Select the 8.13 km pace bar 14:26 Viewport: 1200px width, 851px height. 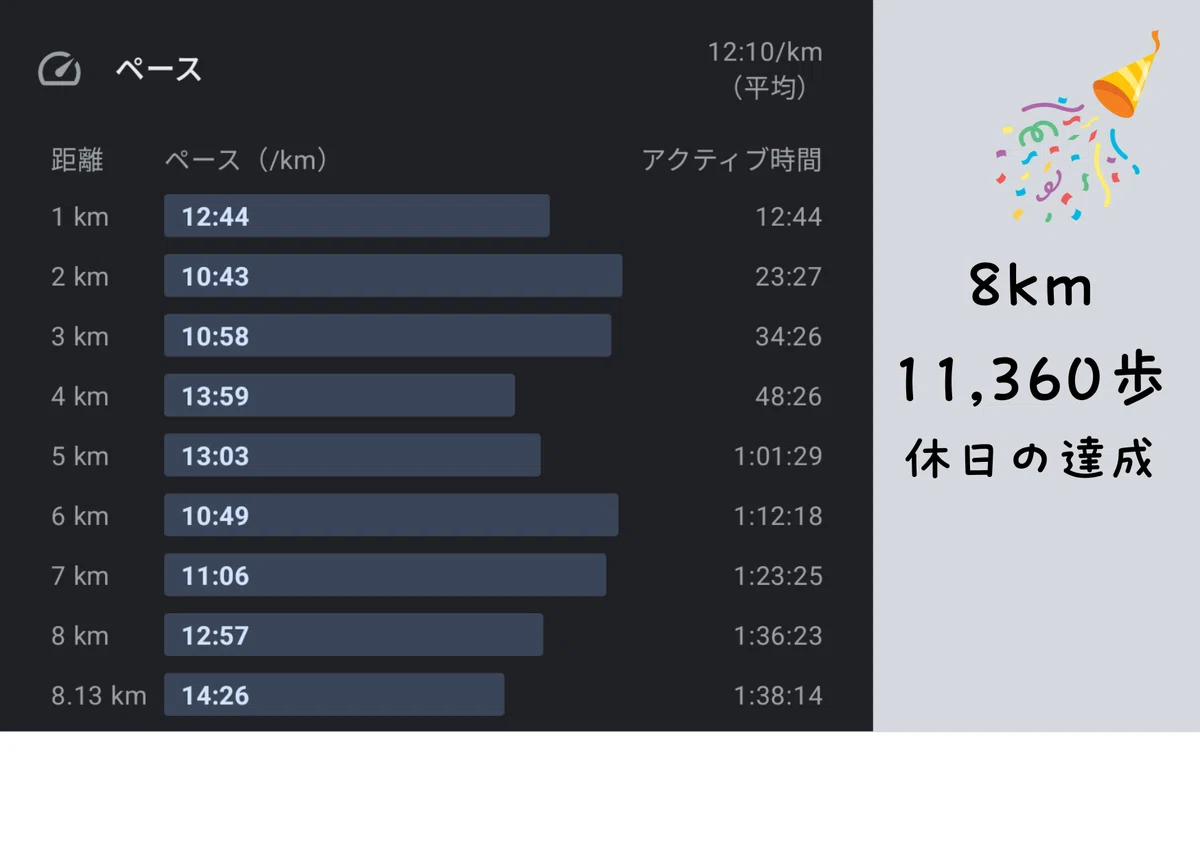point(334,695)
